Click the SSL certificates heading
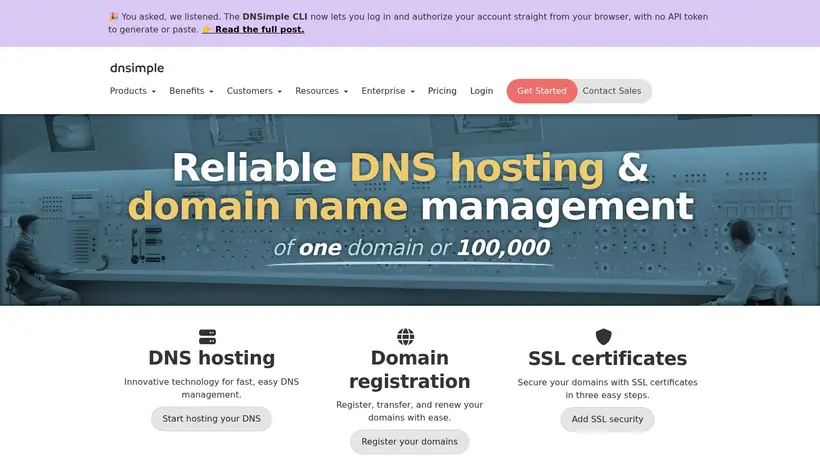This screenshot has width=820, height=461. point(607,359)
